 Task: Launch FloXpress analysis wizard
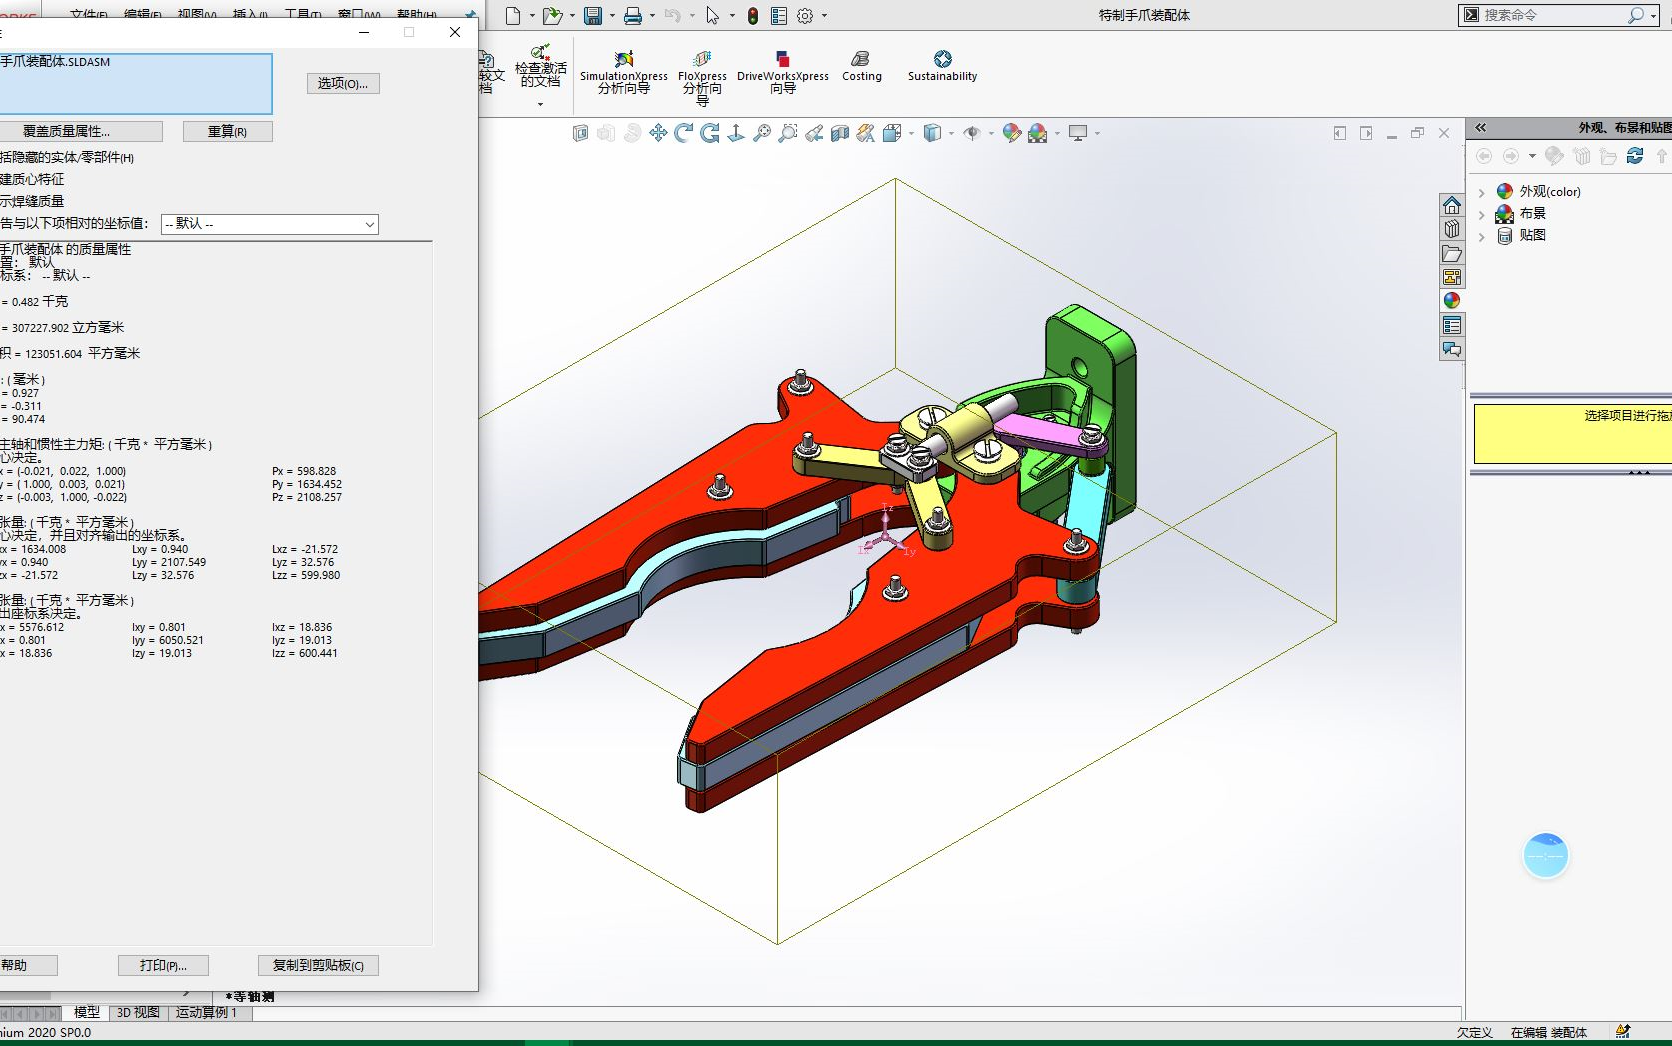click(702, 78)
